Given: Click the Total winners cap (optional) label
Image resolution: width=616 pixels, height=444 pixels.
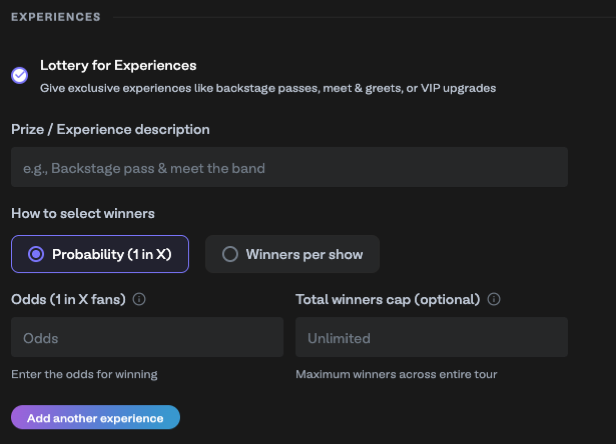Looking at the screenshot, I should [388, 299].
